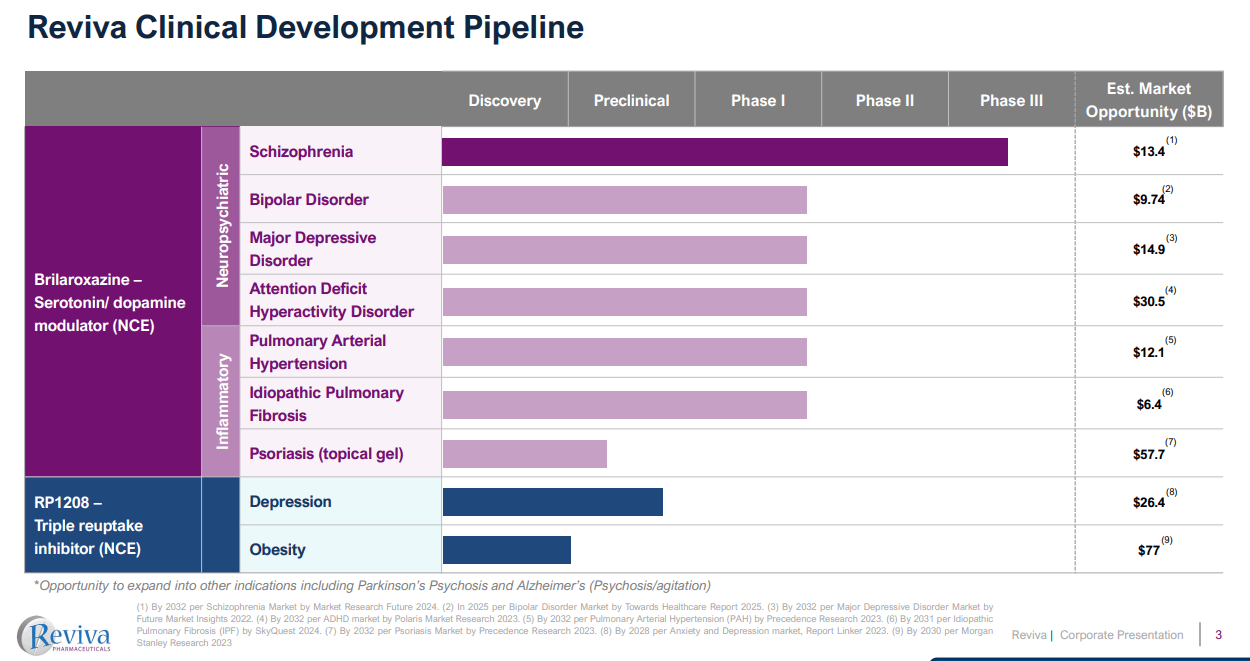
Task: Click the vertical Inflammatory category label
Action: pyautogui.click(x=222, y=400)
